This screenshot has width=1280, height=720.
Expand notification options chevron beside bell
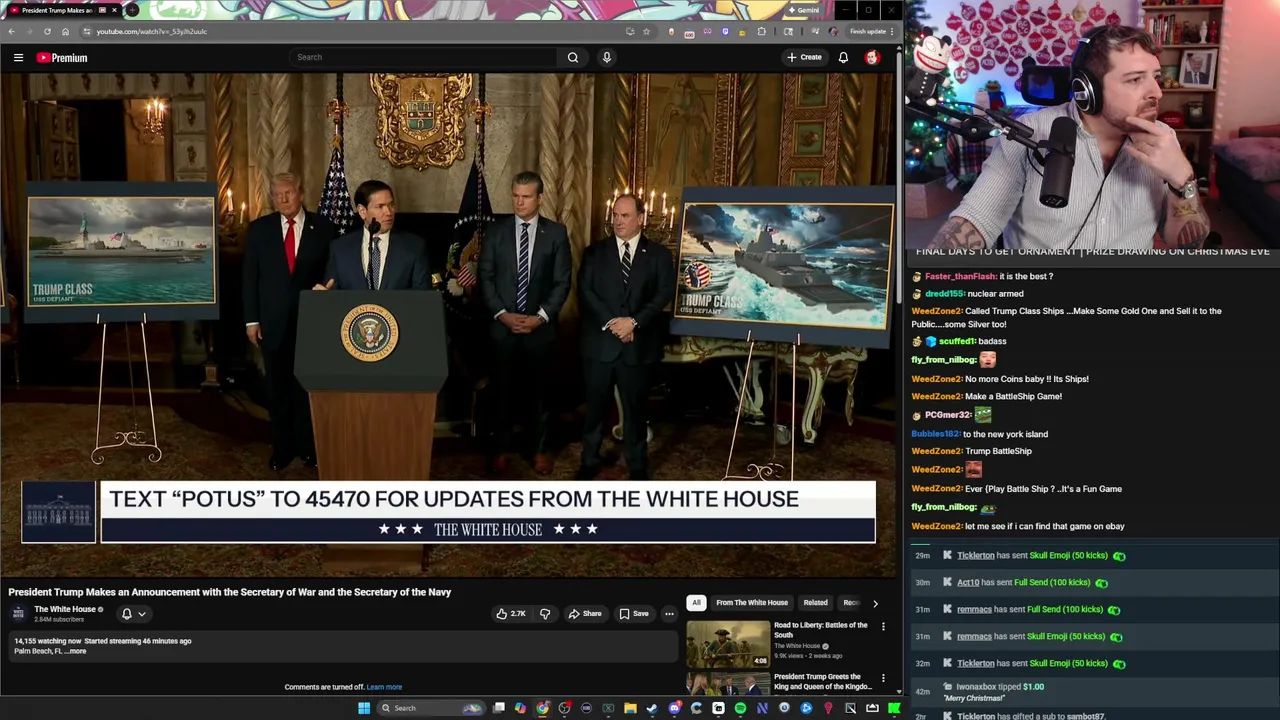[x=142, y=614]
